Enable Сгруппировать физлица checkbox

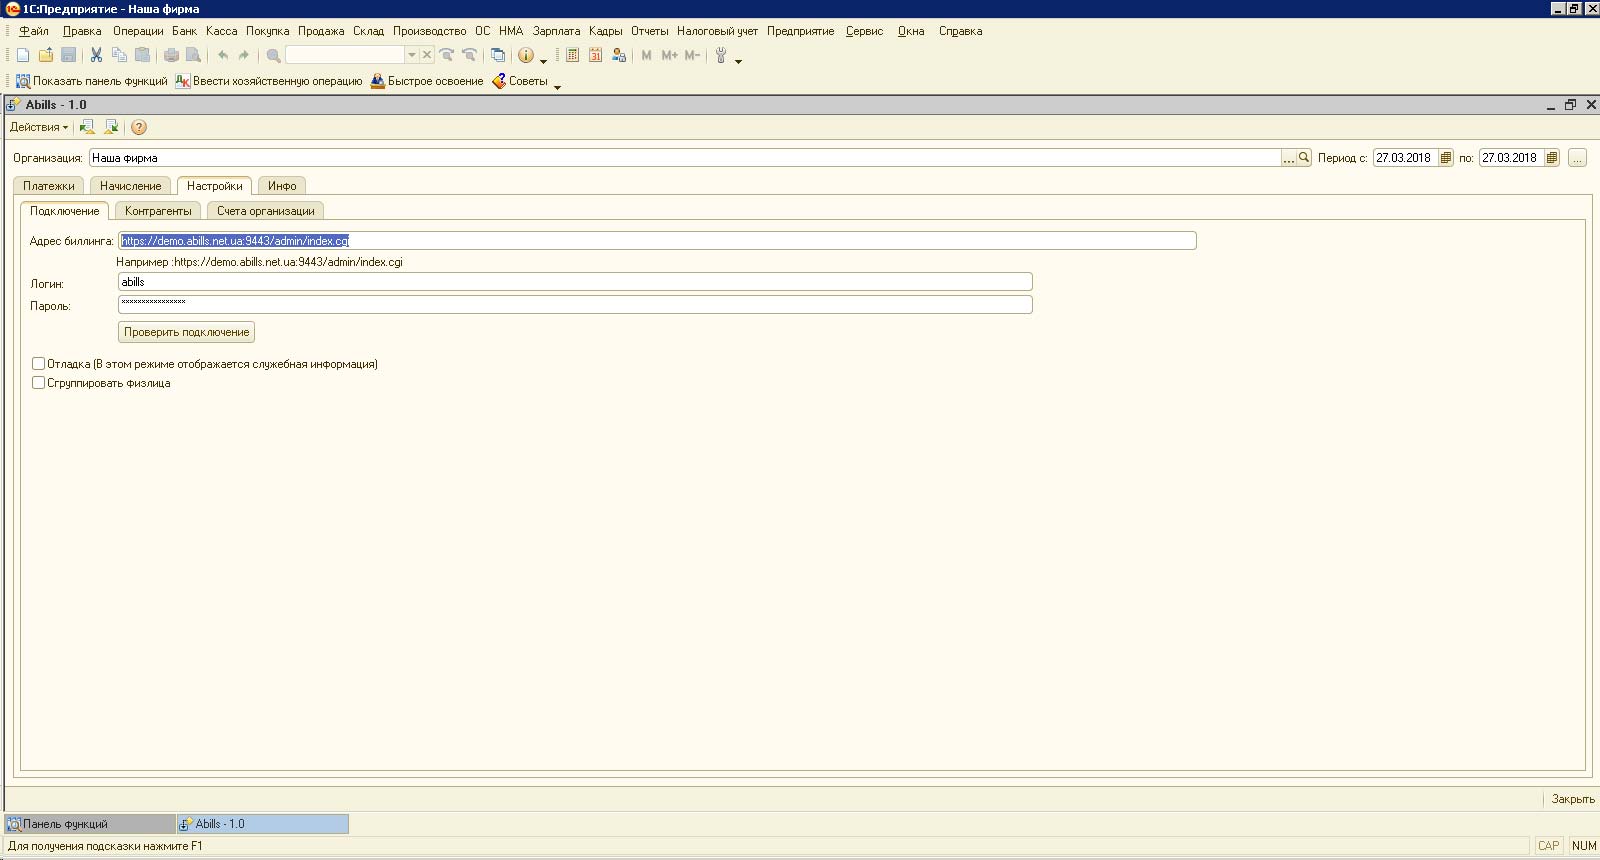(x=38, y=383)
